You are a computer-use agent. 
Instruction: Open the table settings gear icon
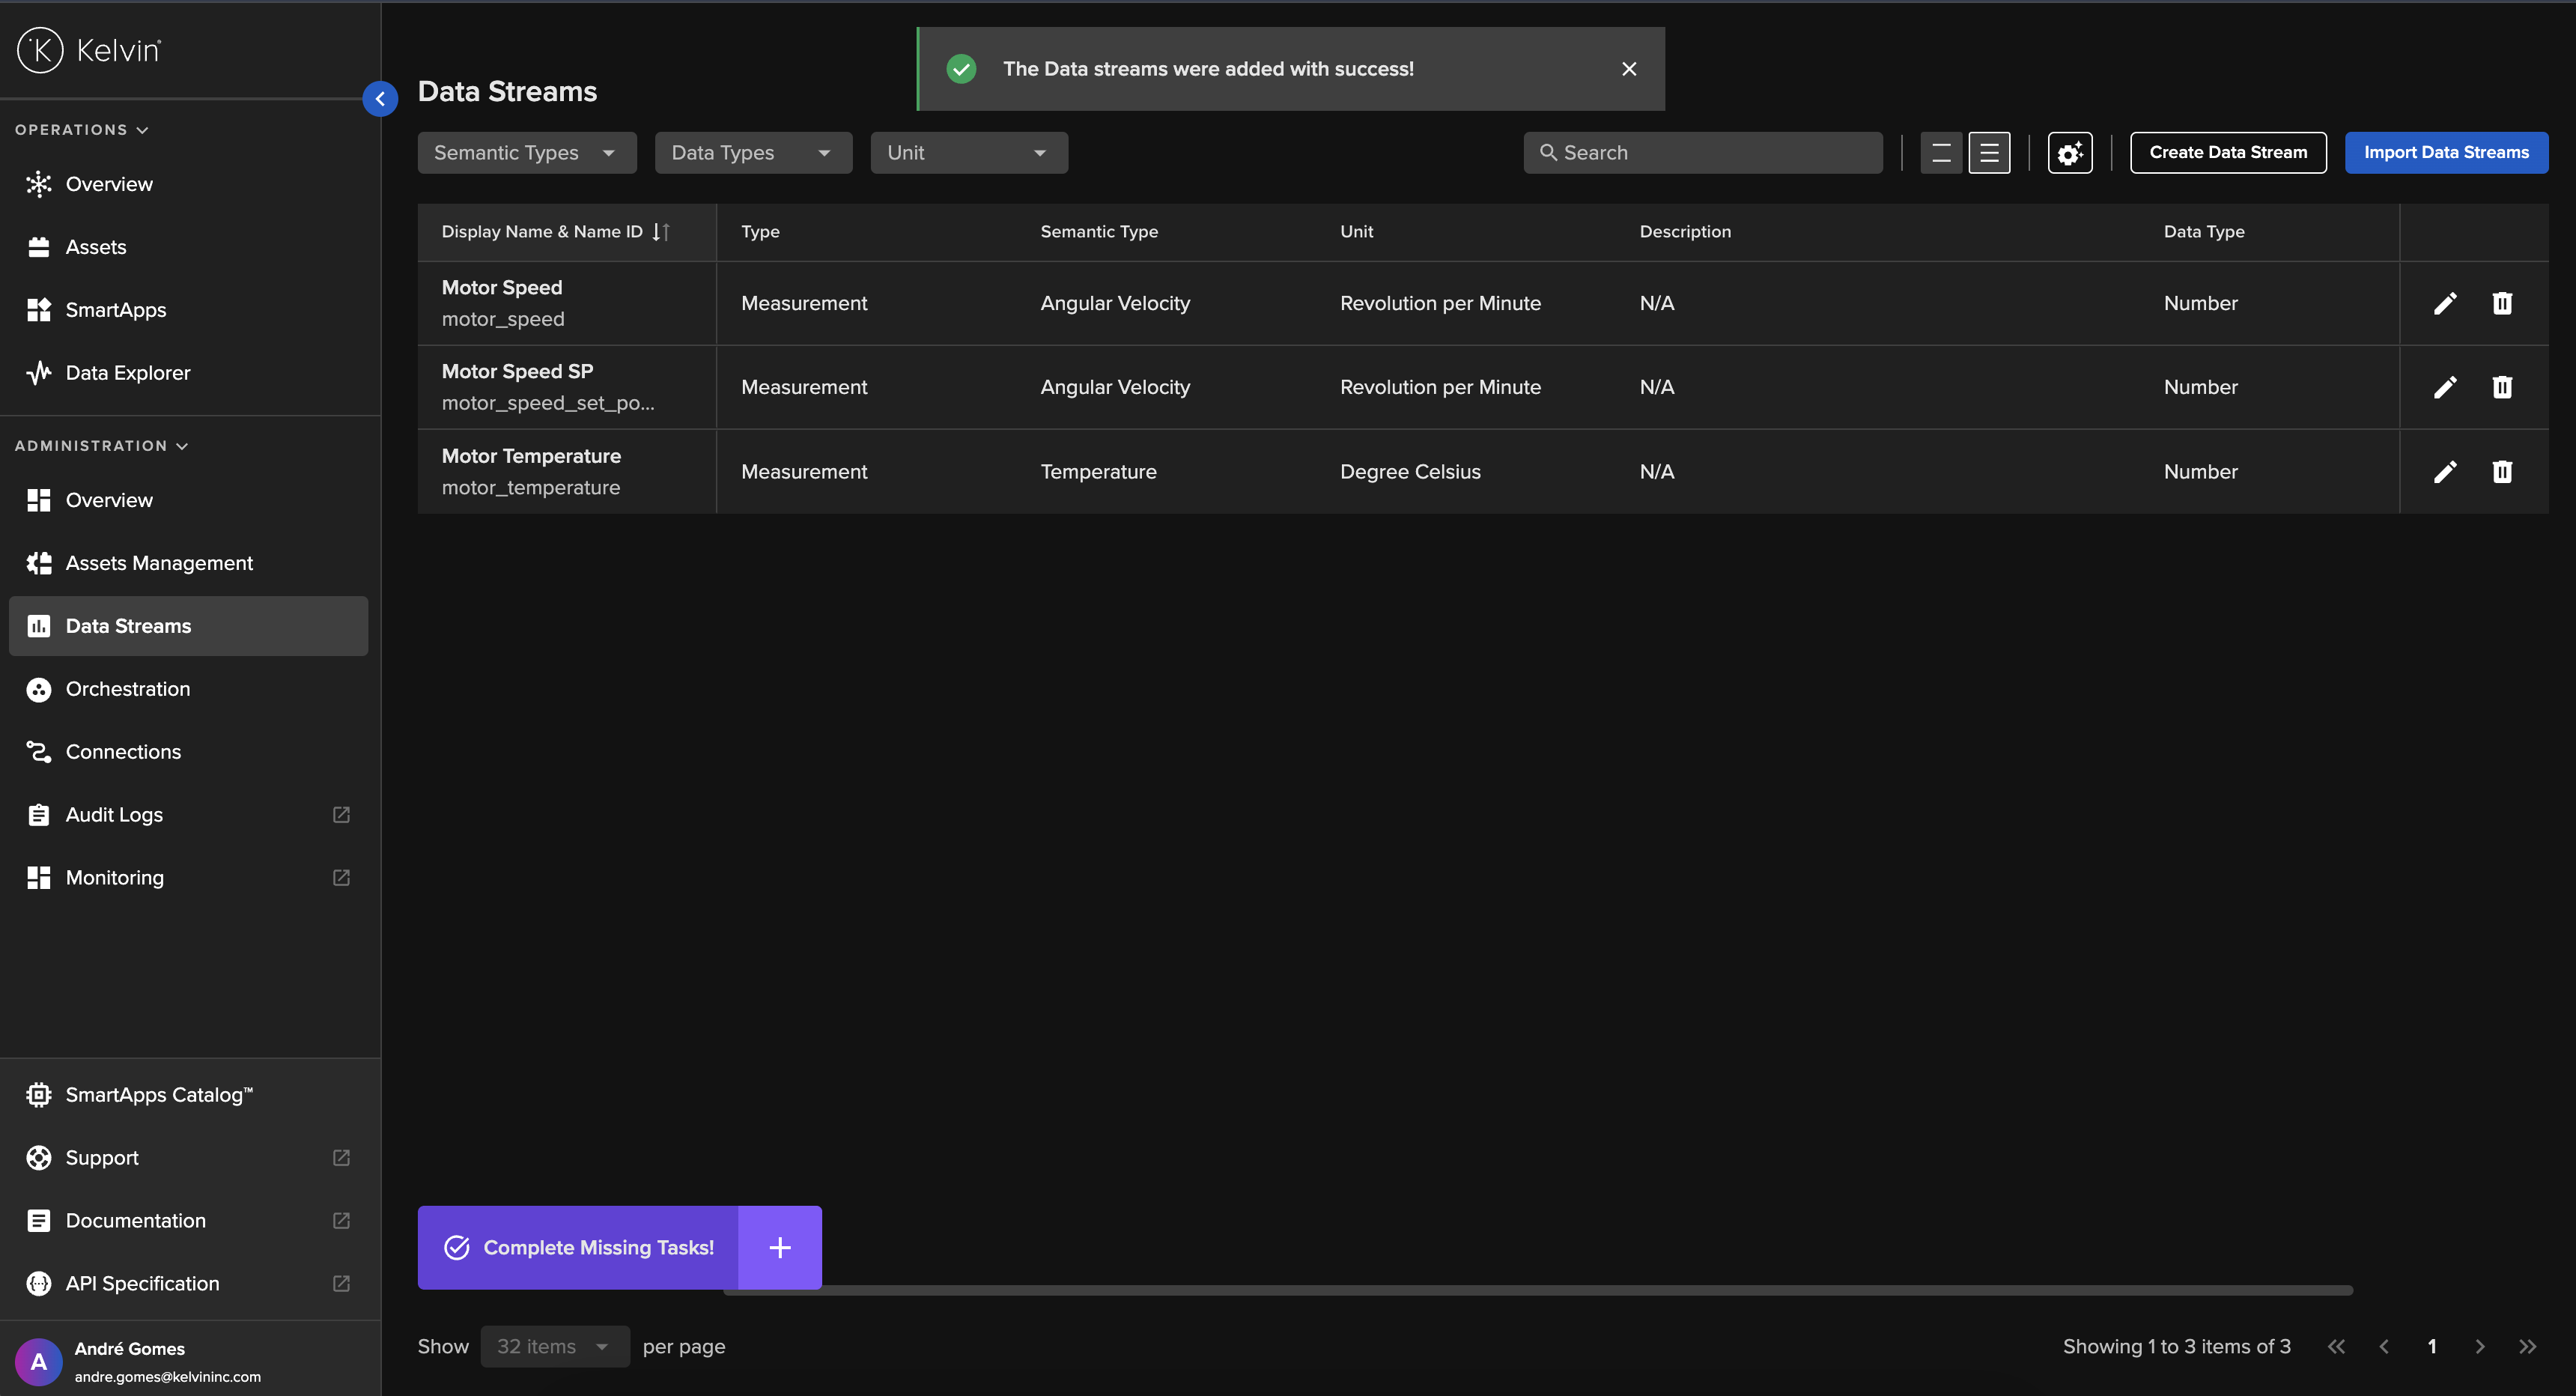[2069, 152]
